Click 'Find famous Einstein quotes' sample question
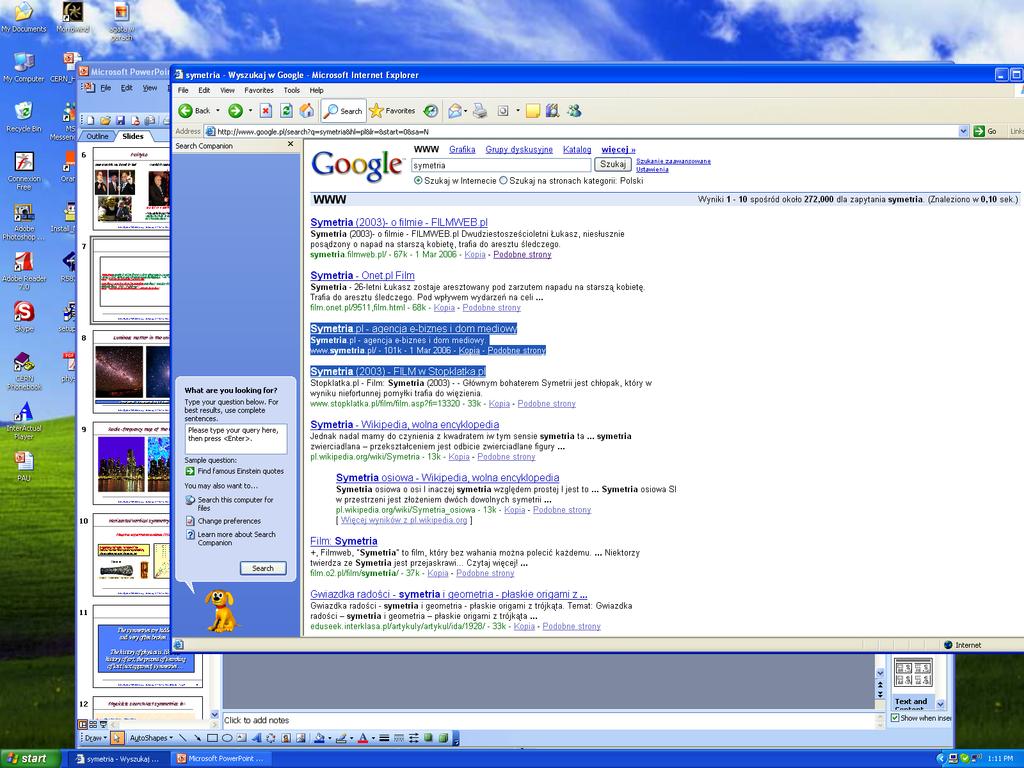Viewport: 1024px width, 768px height. click(x=234, y=471)
